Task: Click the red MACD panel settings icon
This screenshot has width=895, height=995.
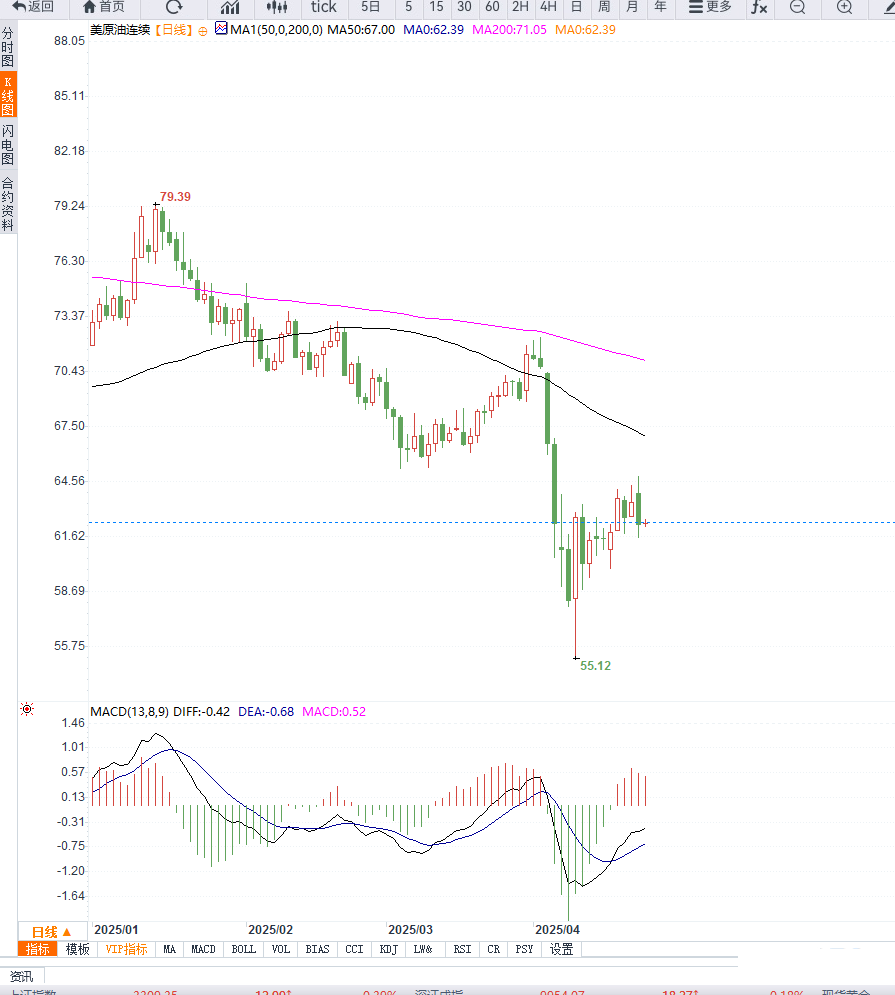Action: [x=27, y=709]
